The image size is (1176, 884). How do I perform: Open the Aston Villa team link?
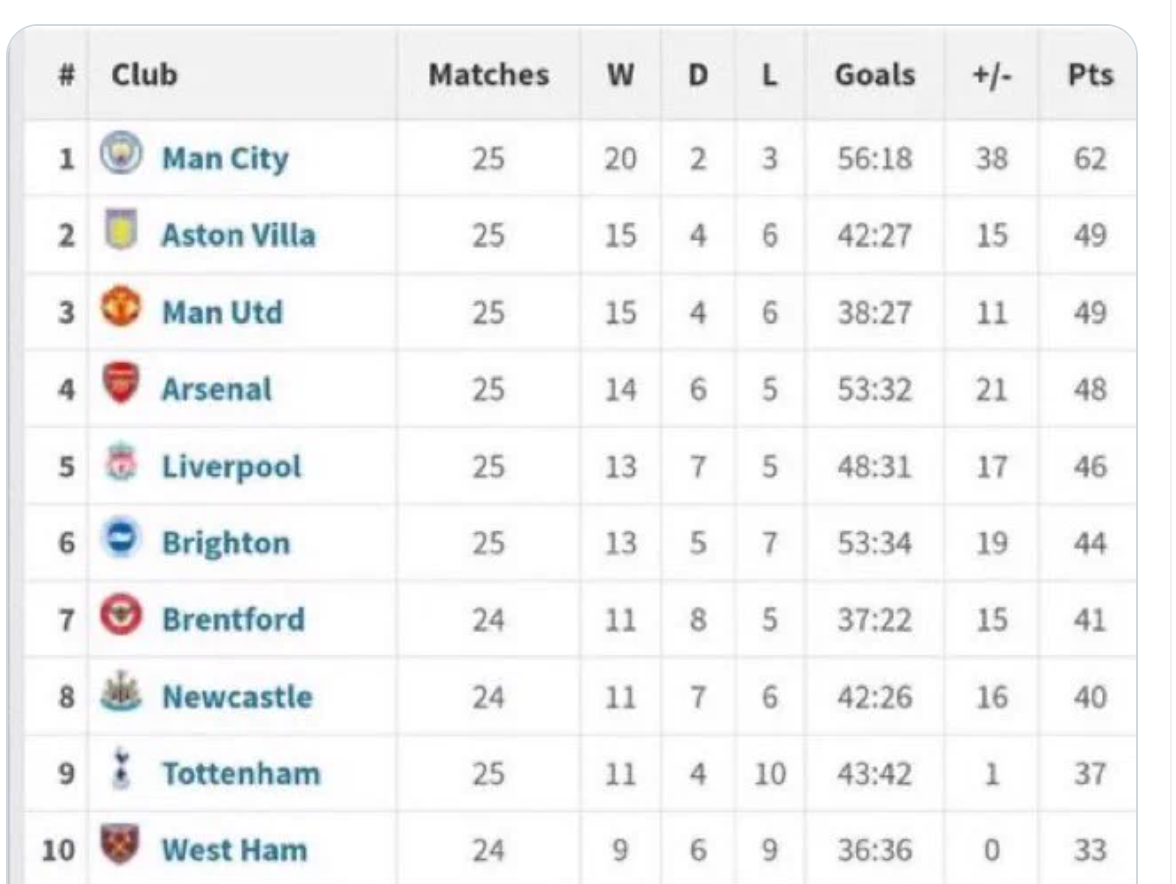tap(238, 235)
